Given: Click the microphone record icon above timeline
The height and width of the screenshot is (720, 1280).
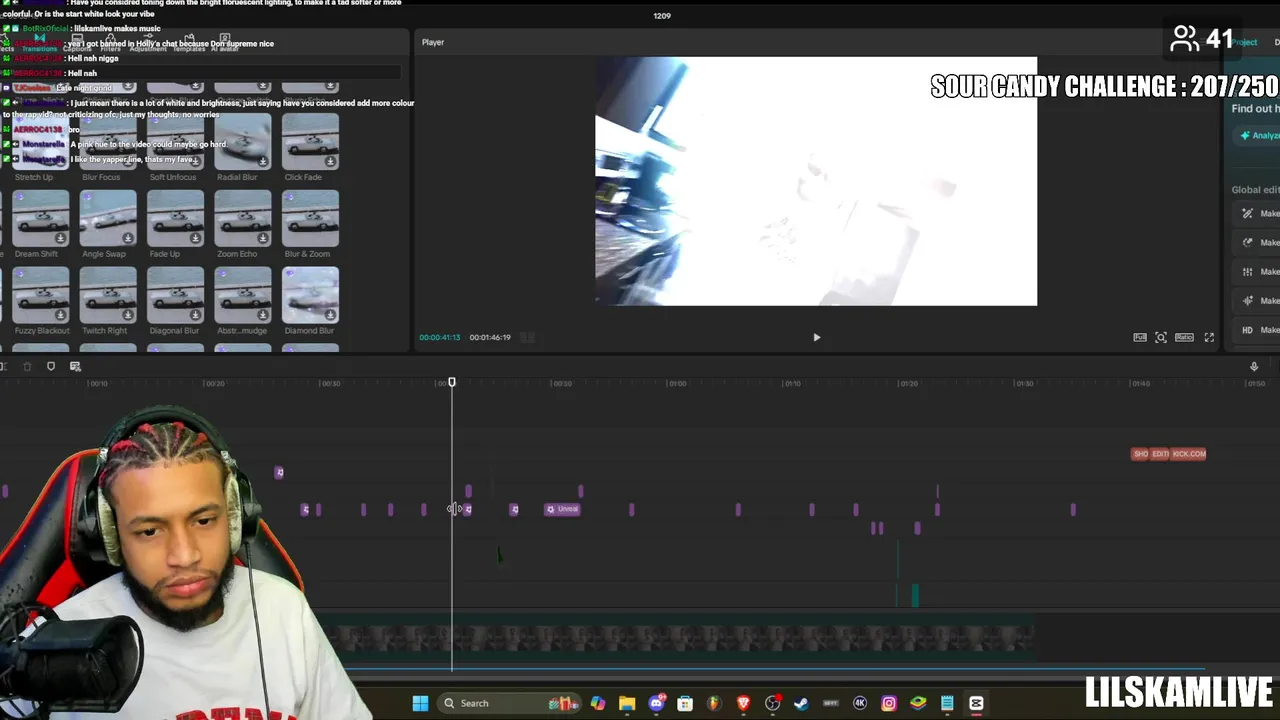Looking at the screenshot, I should pos(1254,367).
